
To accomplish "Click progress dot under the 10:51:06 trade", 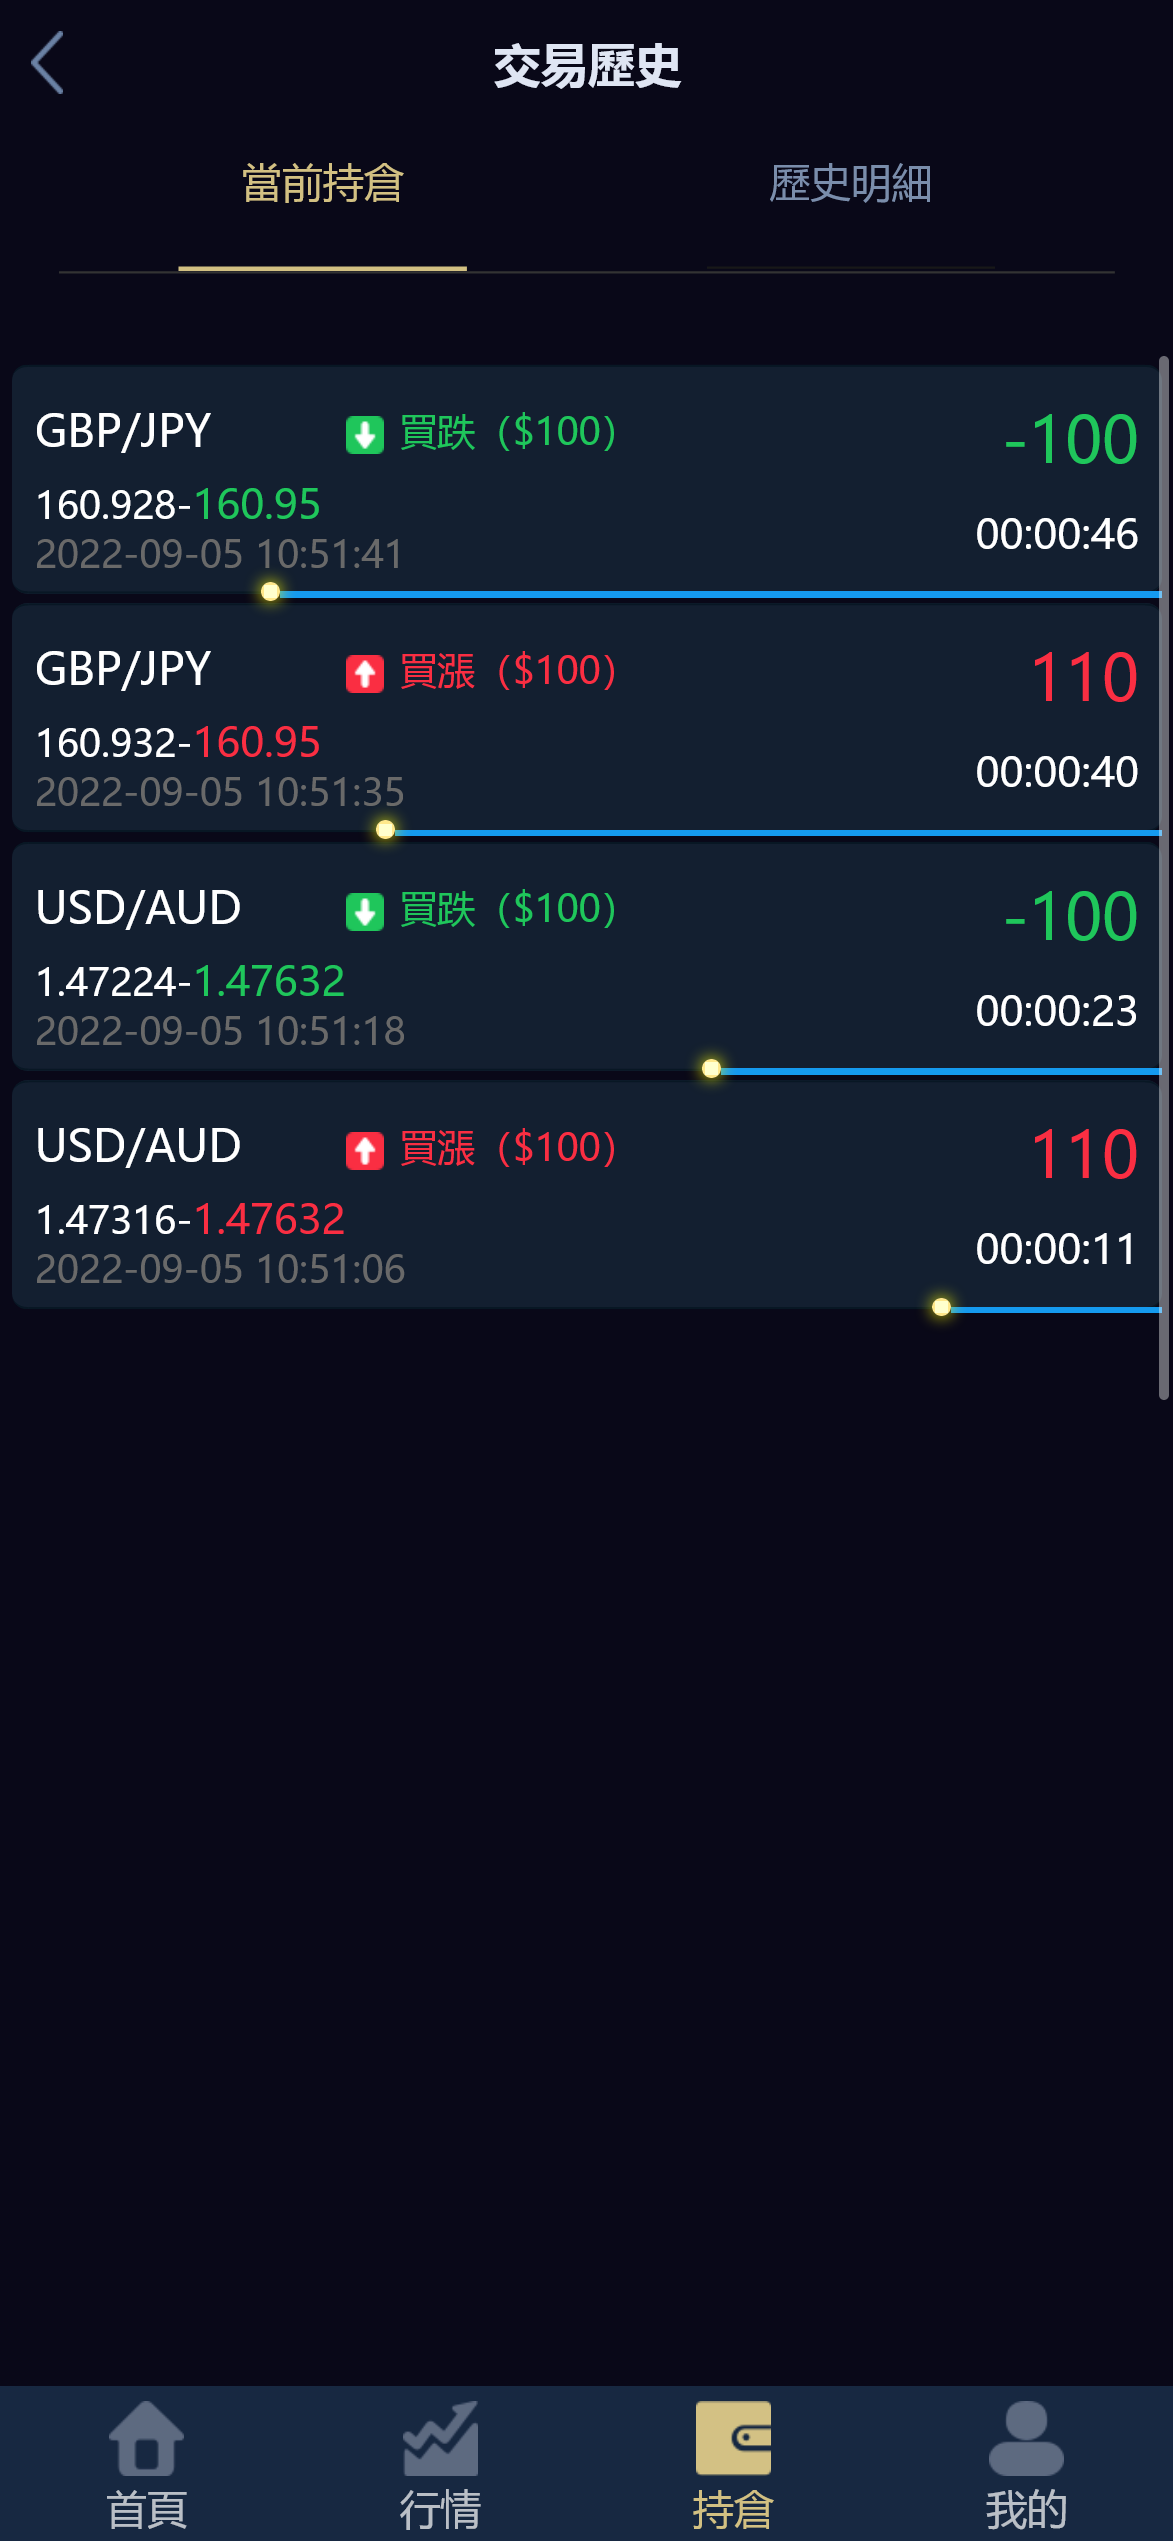I will click(x=941, y=1307).
